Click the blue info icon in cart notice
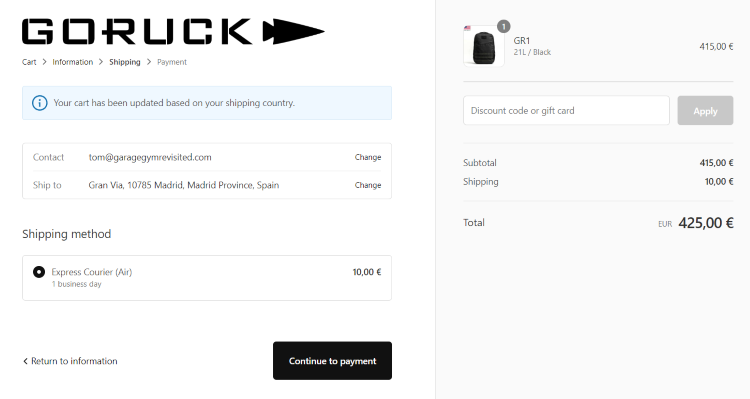The height and width of the screenshot is (399, 750). pyautogui.click(x=40, y=103)
